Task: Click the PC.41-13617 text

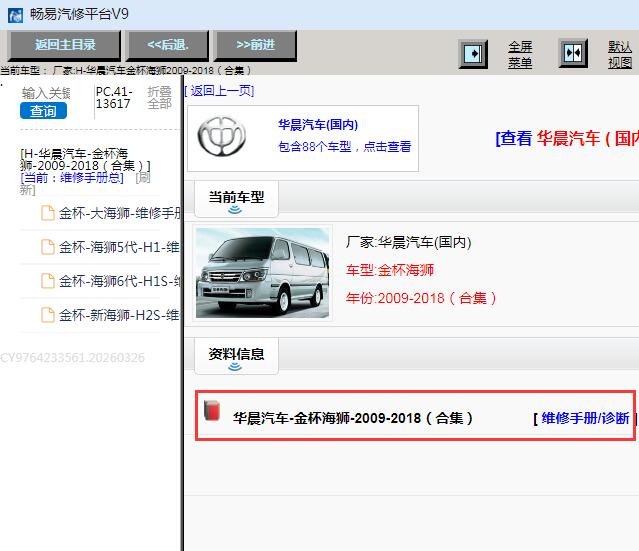Action: tap(114, 97)
